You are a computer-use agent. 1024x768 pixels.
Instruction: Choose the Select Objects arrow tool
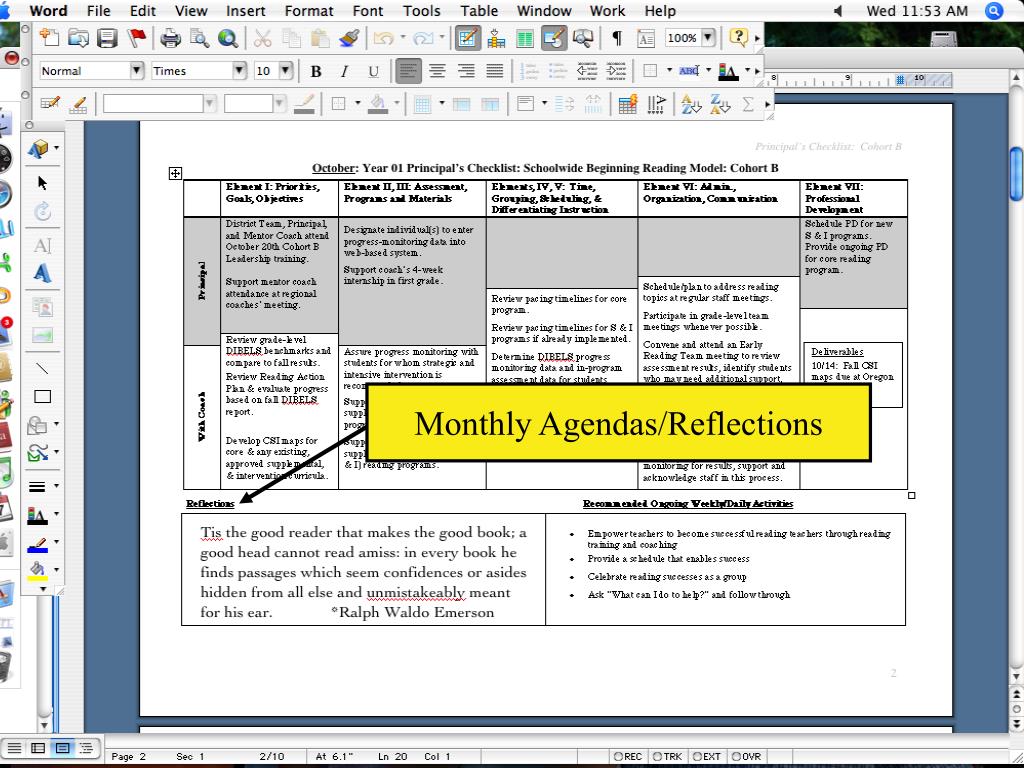[x=42, y=183]
